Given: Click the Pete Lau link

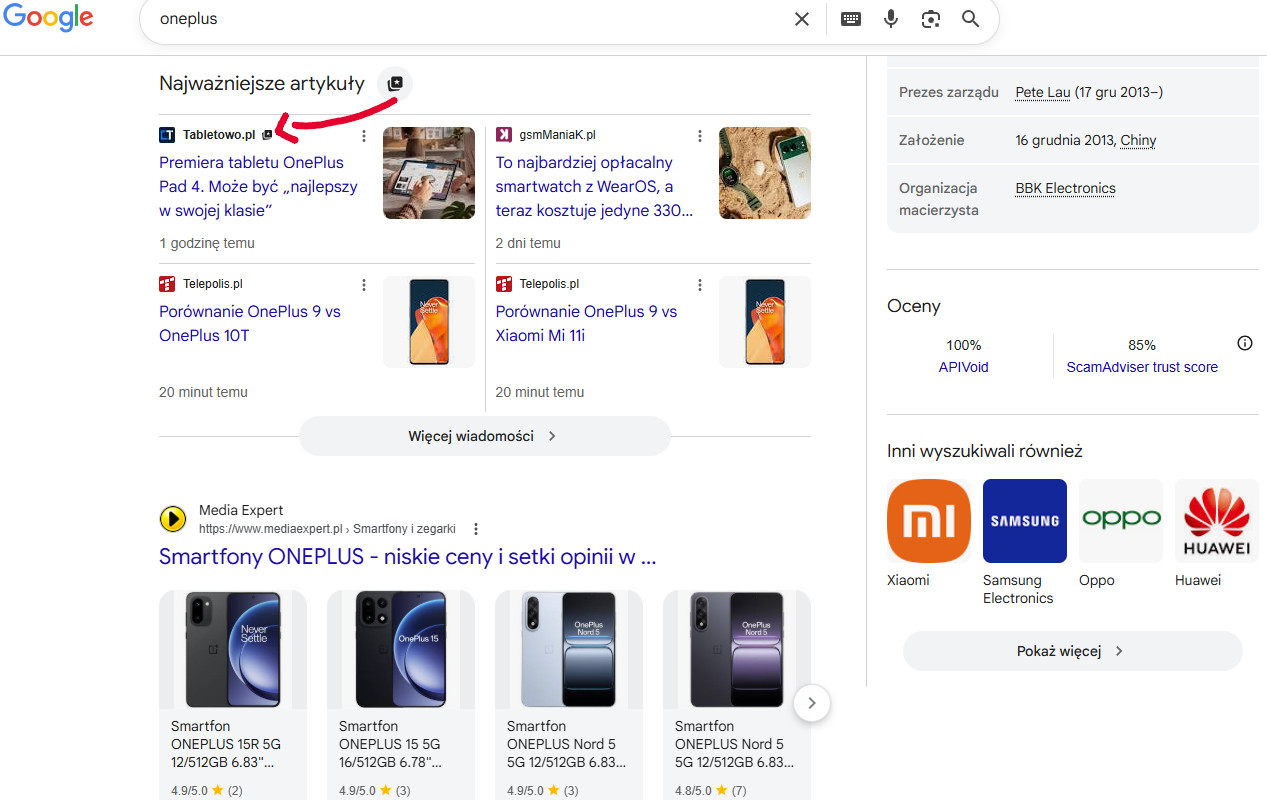Looking at the screenshot, I should click(x=1043, y=92).
